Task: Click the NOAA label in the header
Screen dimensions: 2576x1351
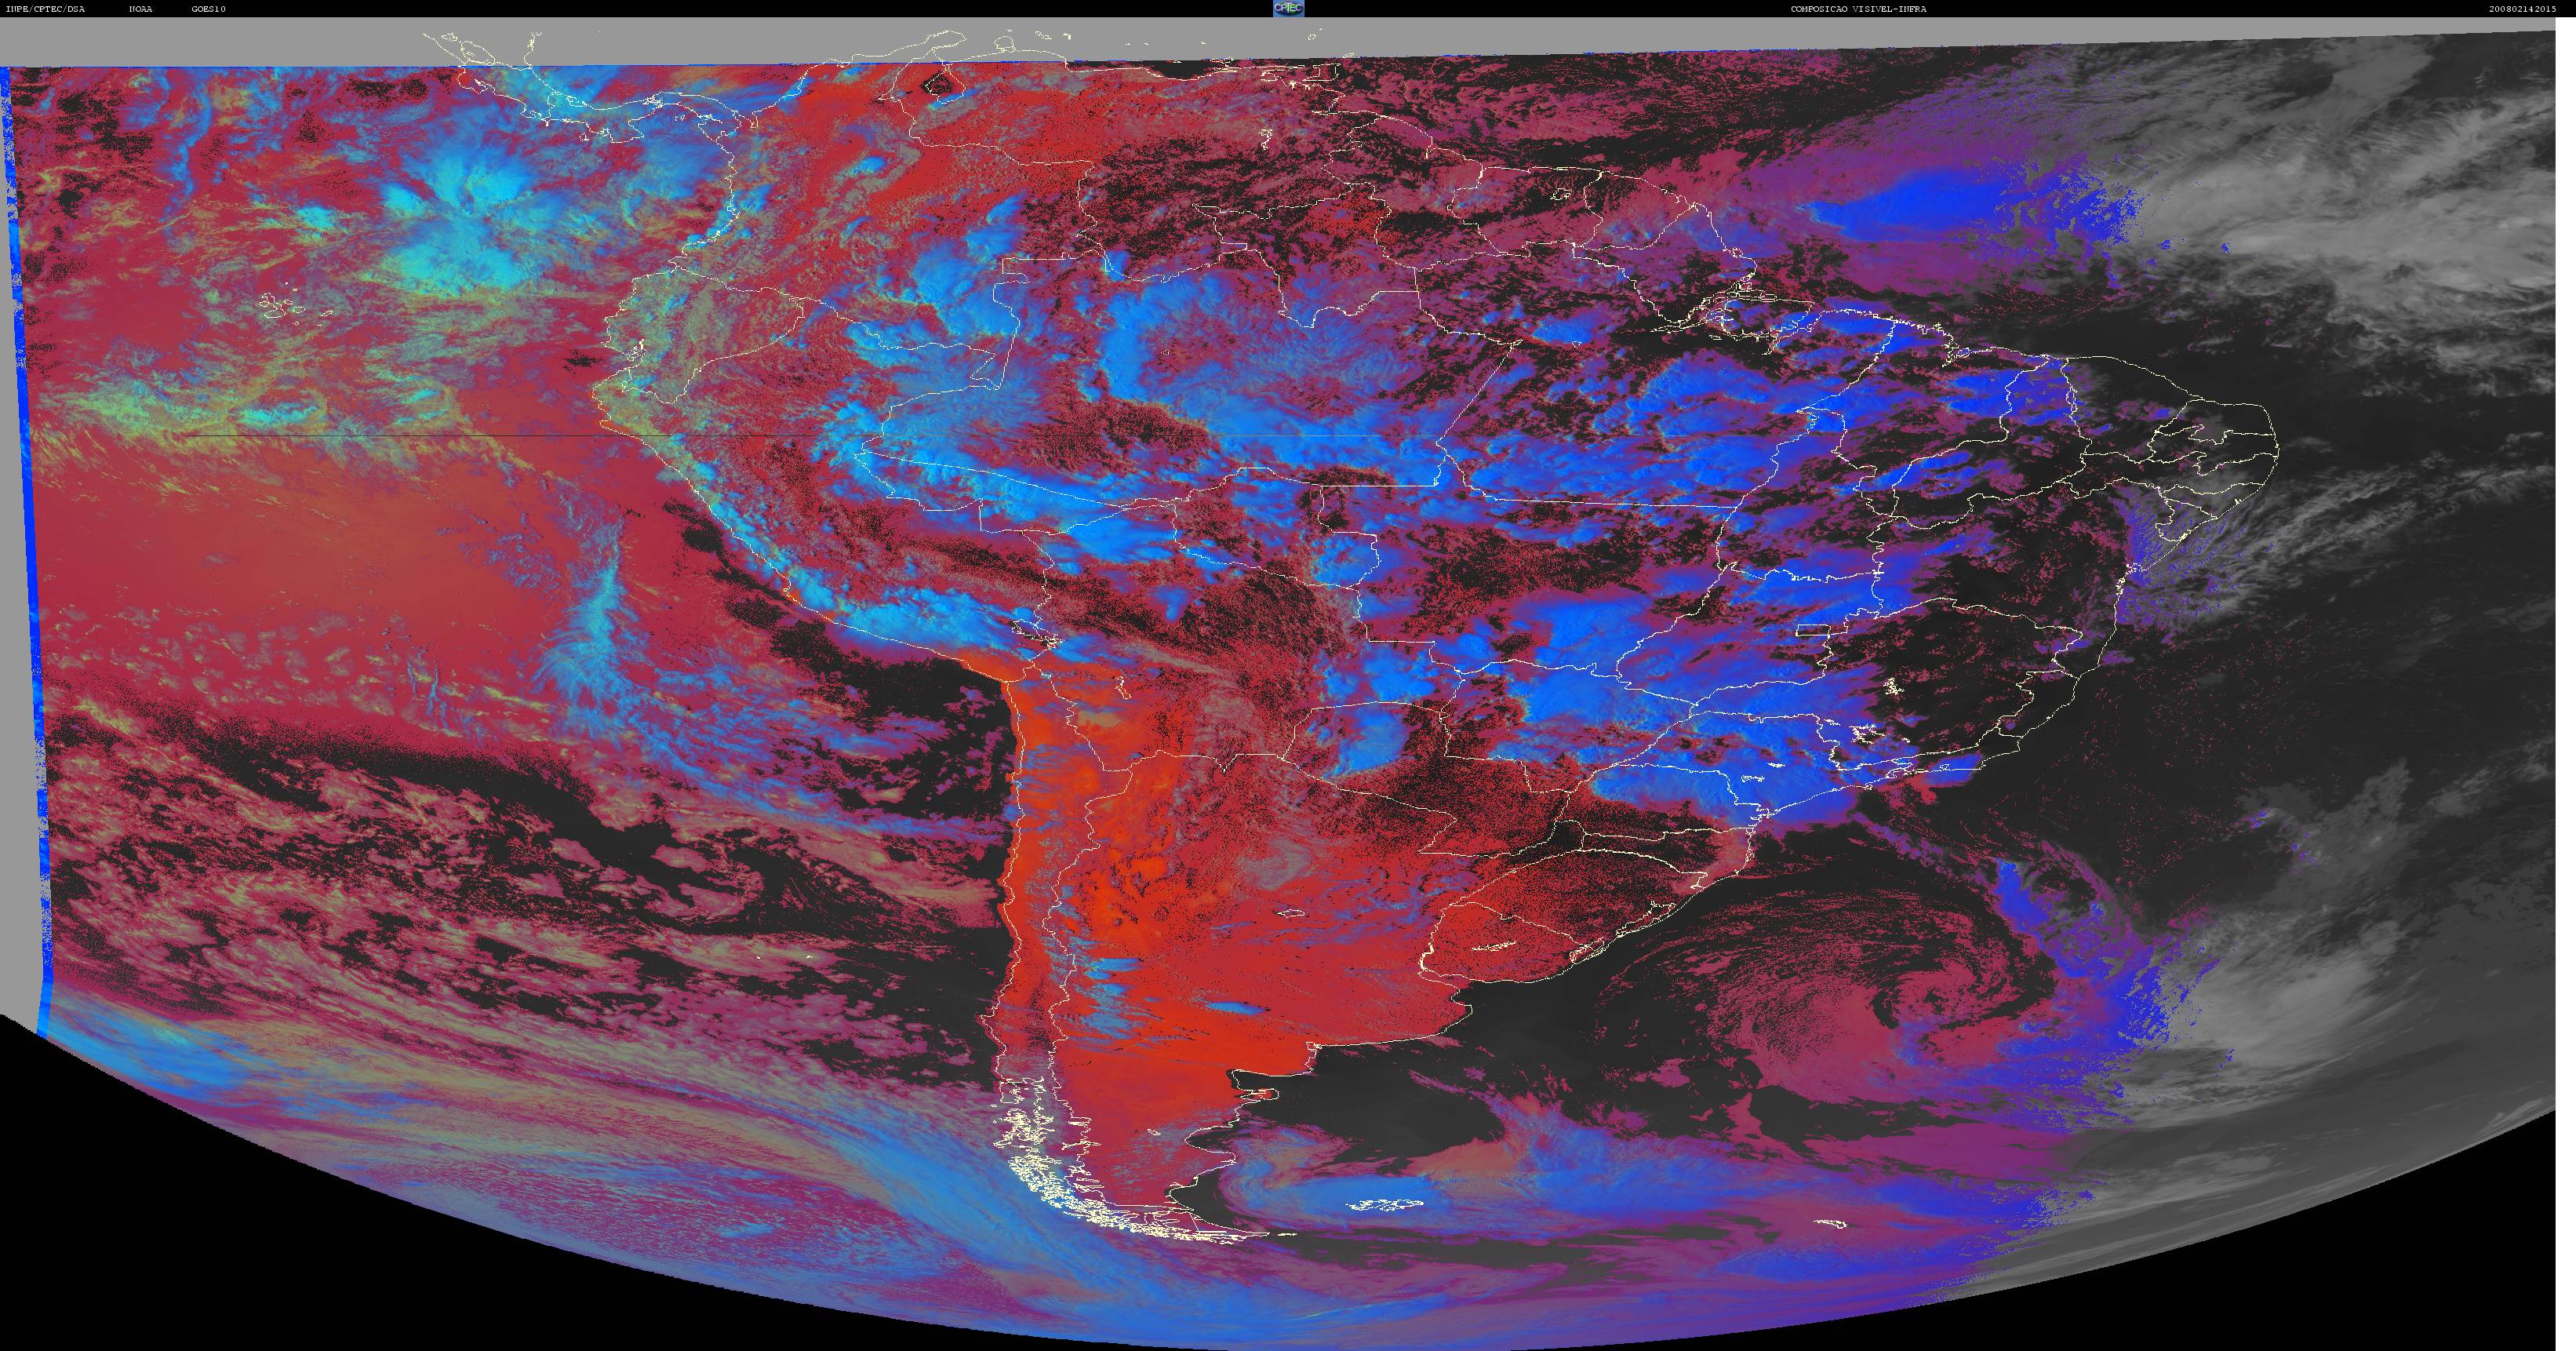Action: click(x=141, y=9)
